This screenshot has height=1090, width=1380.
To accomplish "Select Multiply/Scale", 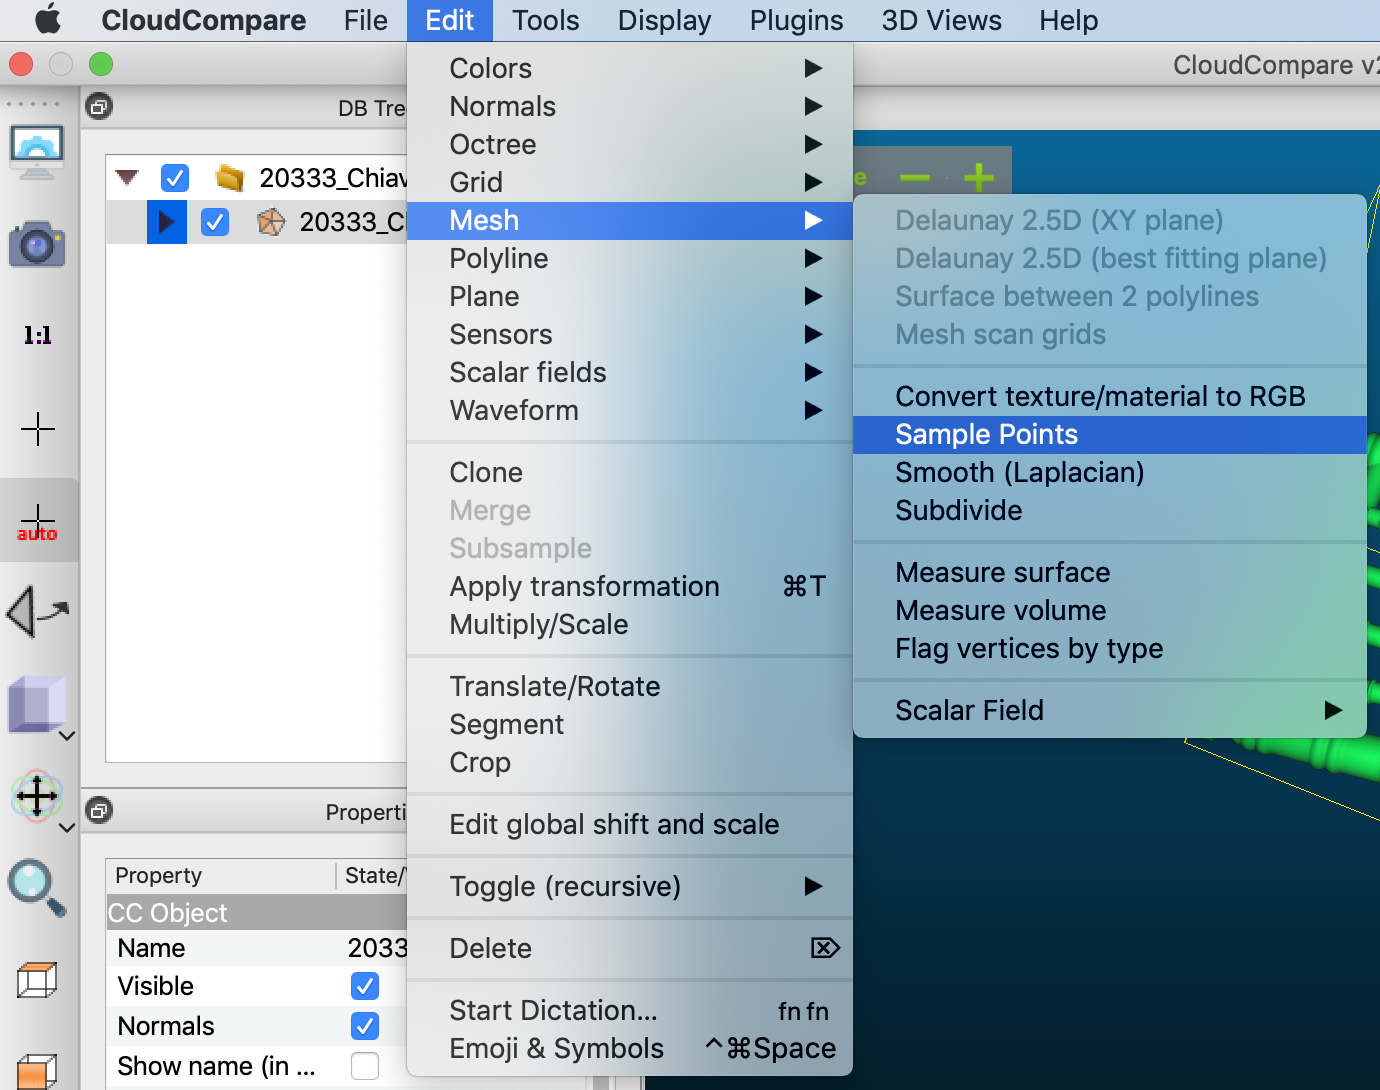I will click(x=630, y=624).
